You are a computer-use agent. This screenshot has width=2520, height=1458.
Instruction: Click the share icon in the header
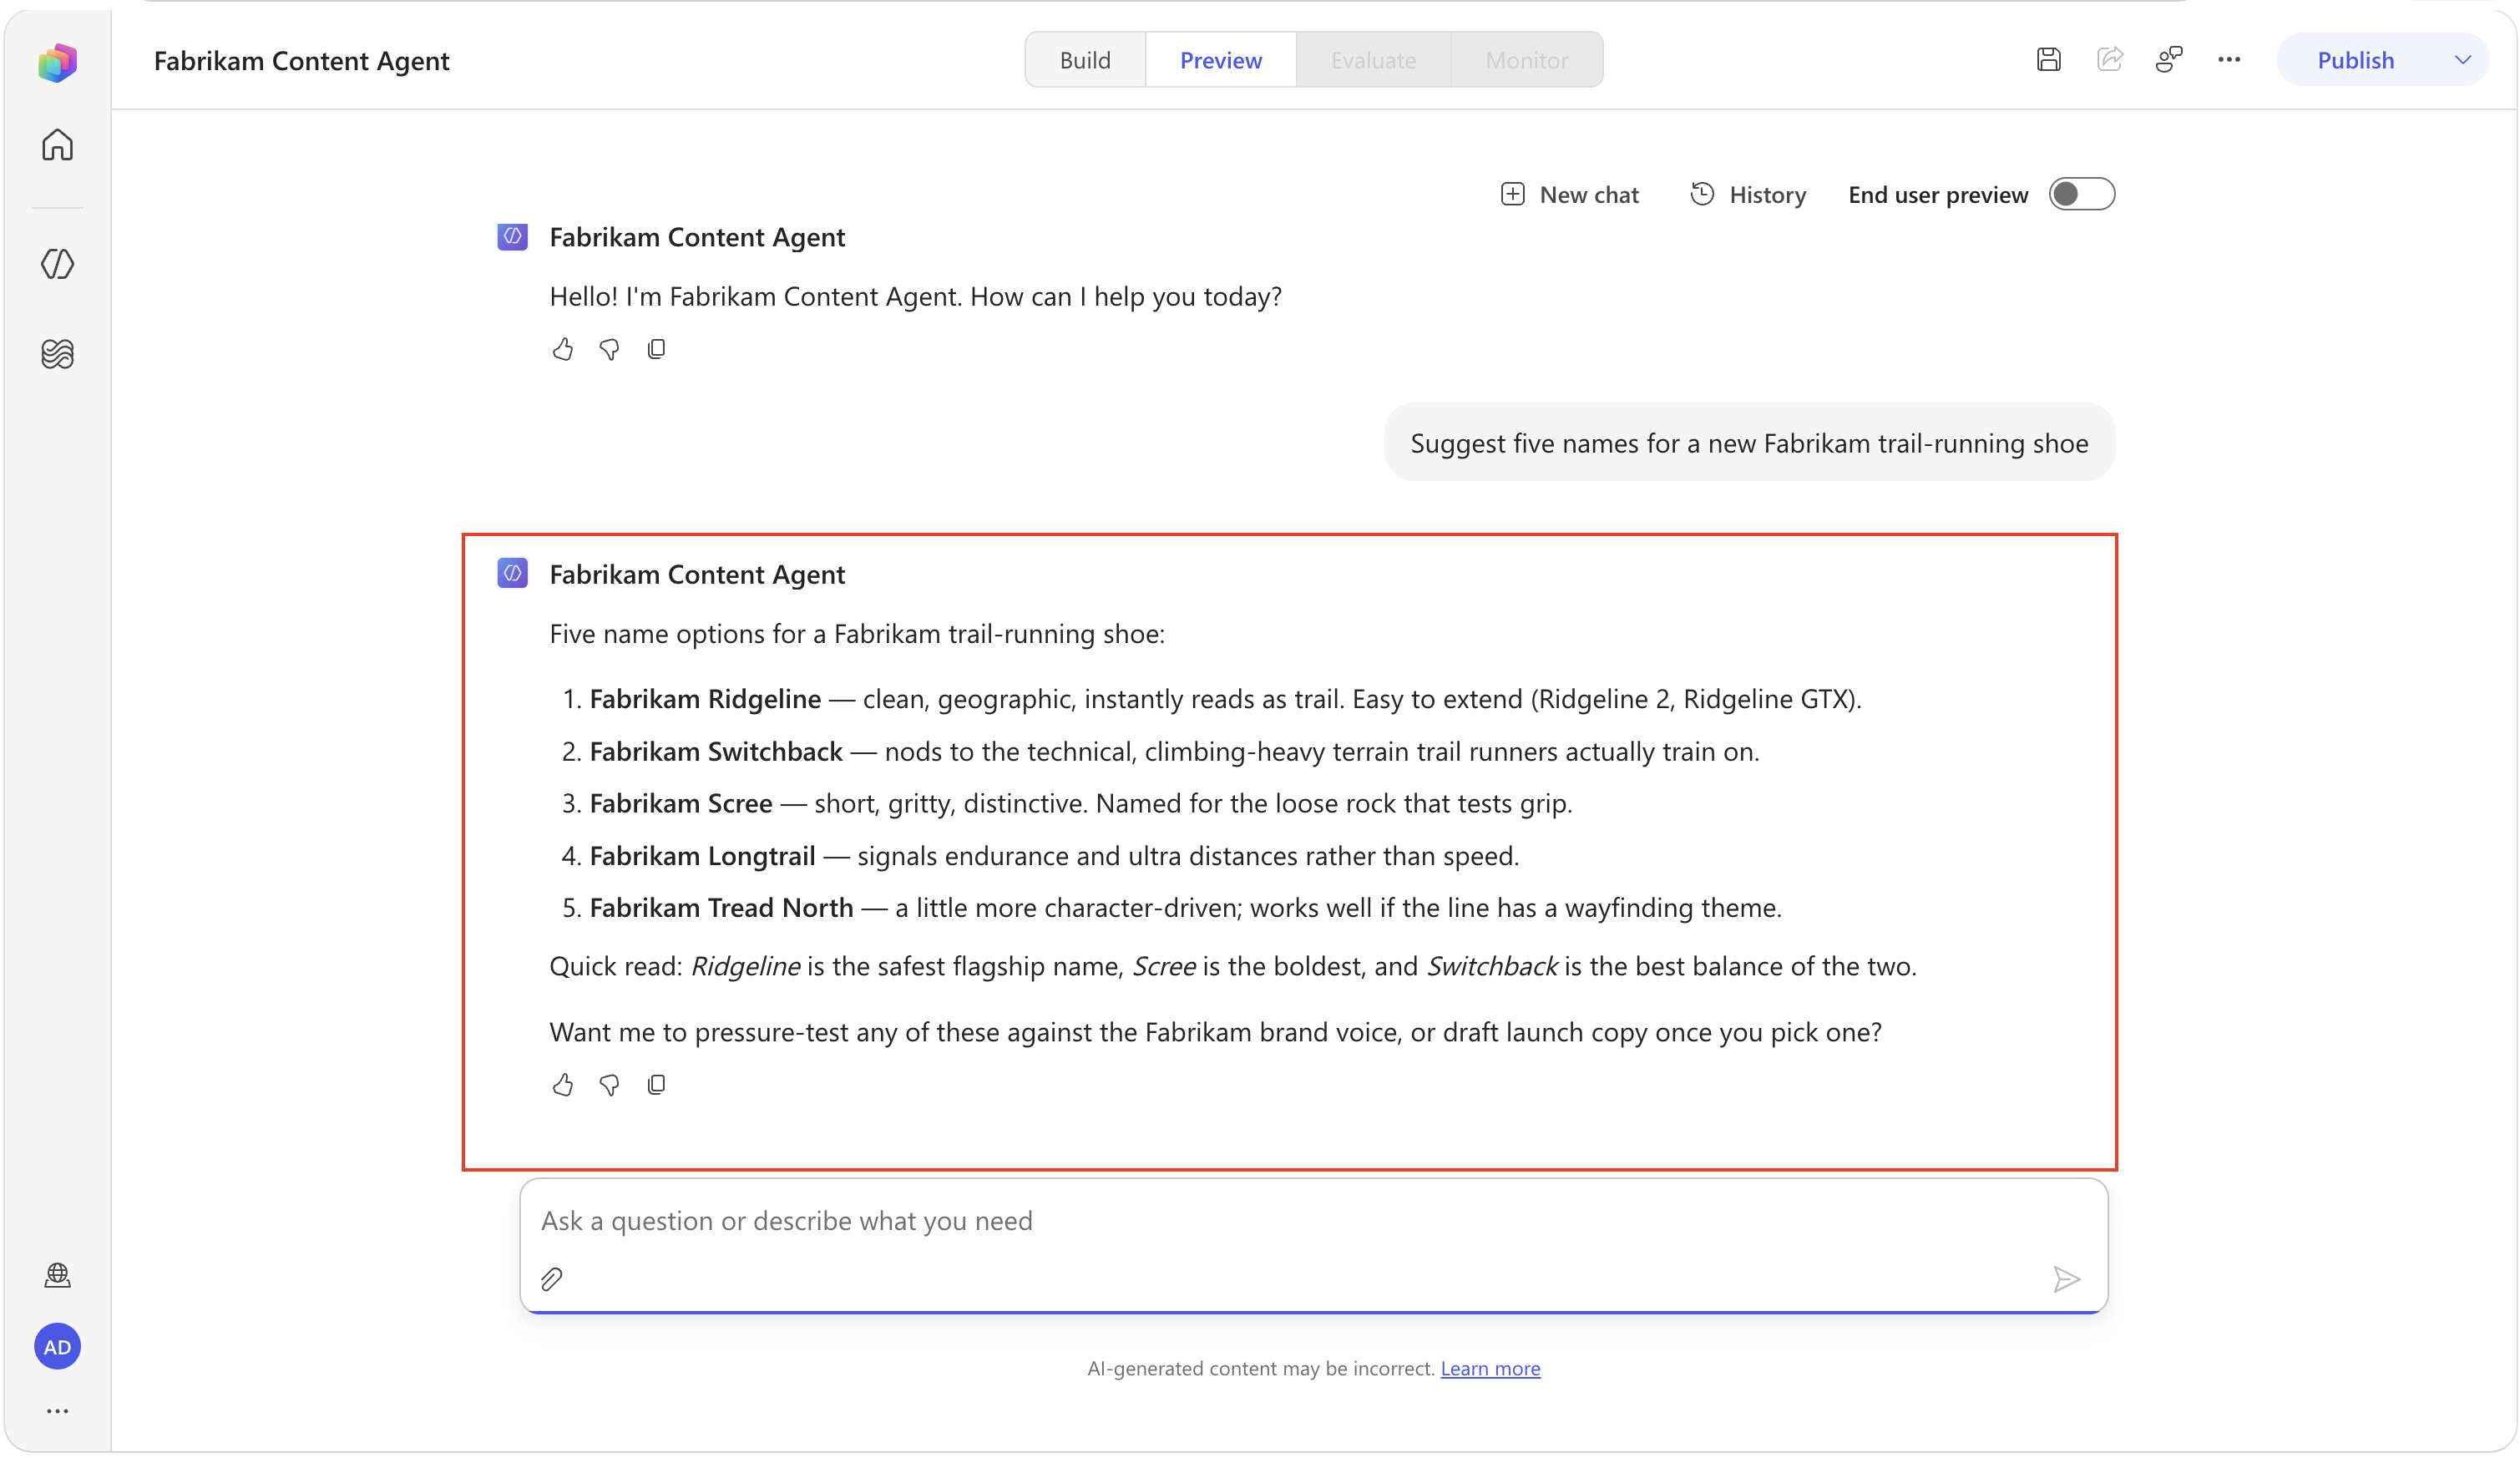tap(2109, 60)
